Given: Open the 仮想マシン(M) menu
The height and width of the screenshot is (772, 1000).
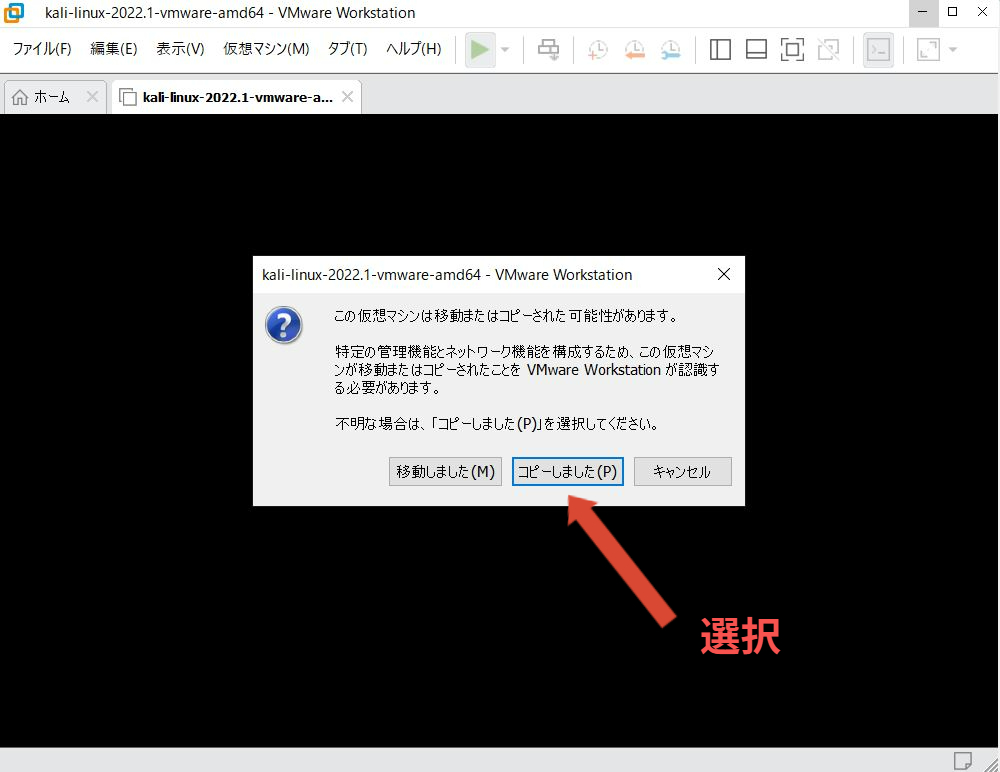Looking at the screenshot, I should click(266, 48).
